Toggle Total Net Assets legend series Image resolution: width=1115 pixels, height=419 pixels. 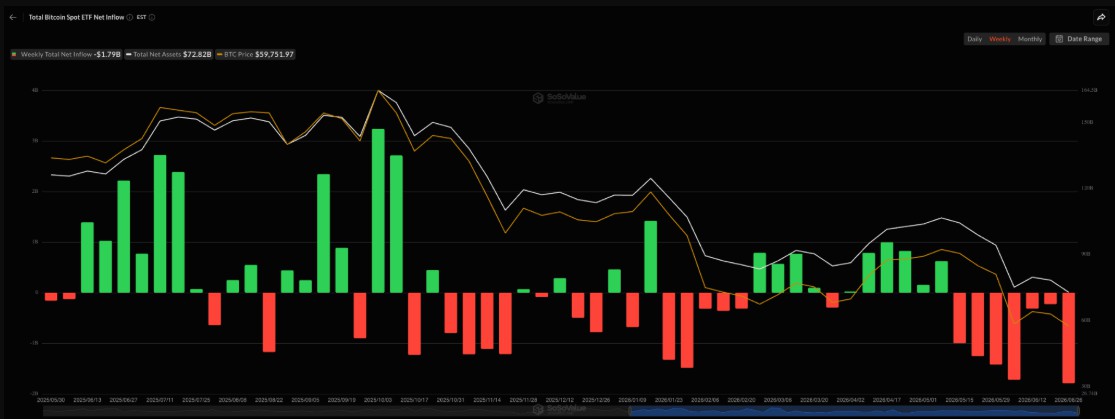tap(169, 54)
